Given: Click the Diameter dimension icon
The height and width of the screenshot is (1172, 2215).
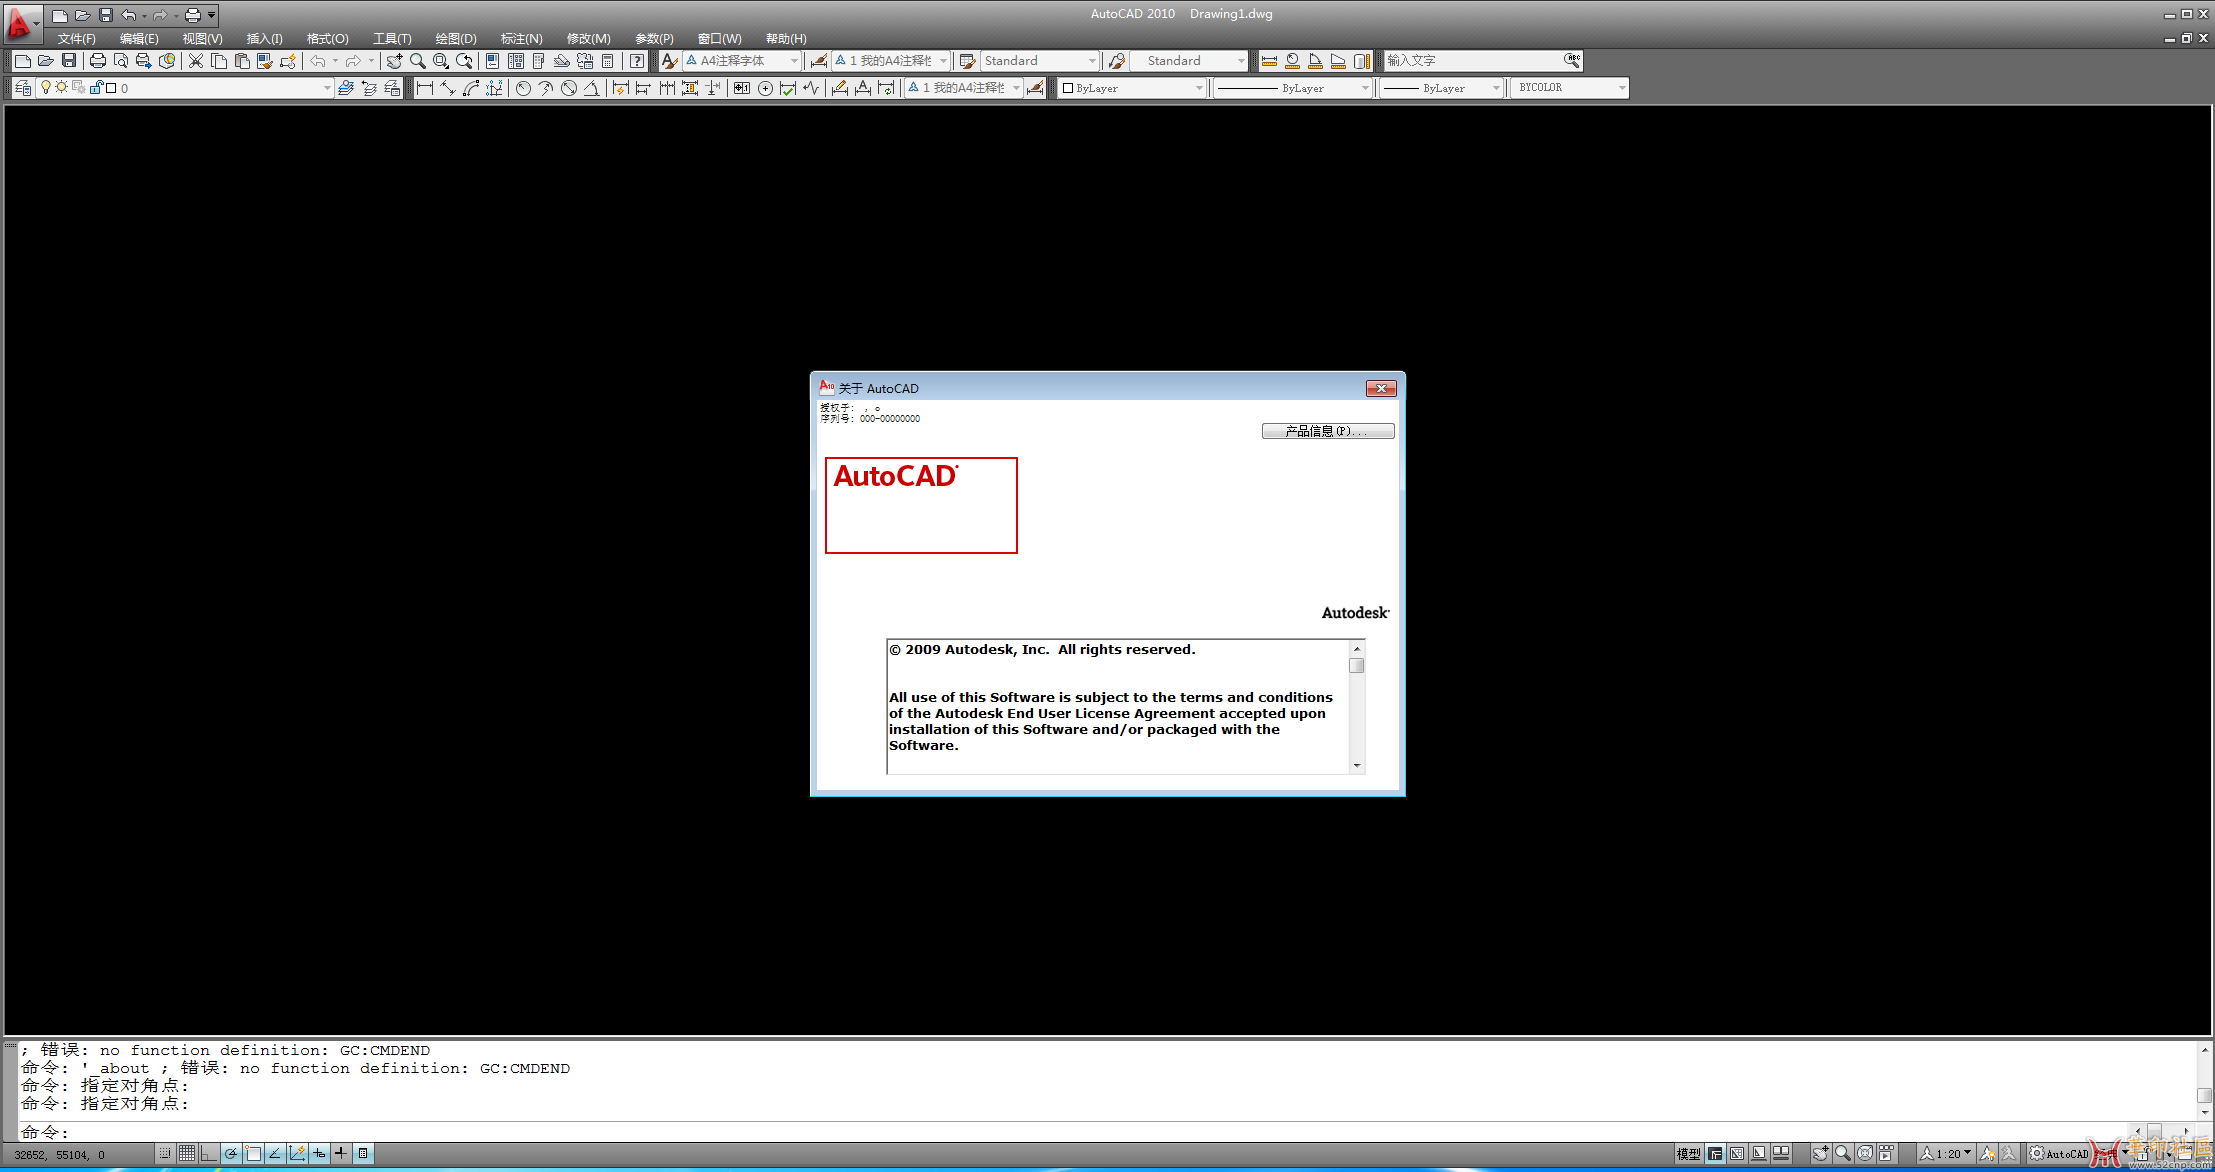Looking at the screenshot, I should tap(569, 88).
